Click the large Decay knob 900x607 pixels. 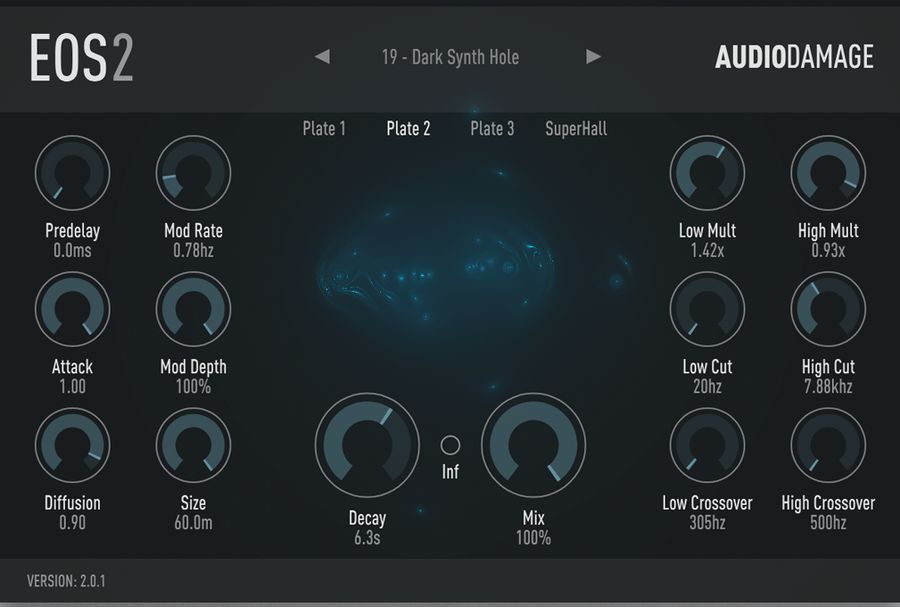click(x=367, y=446)
